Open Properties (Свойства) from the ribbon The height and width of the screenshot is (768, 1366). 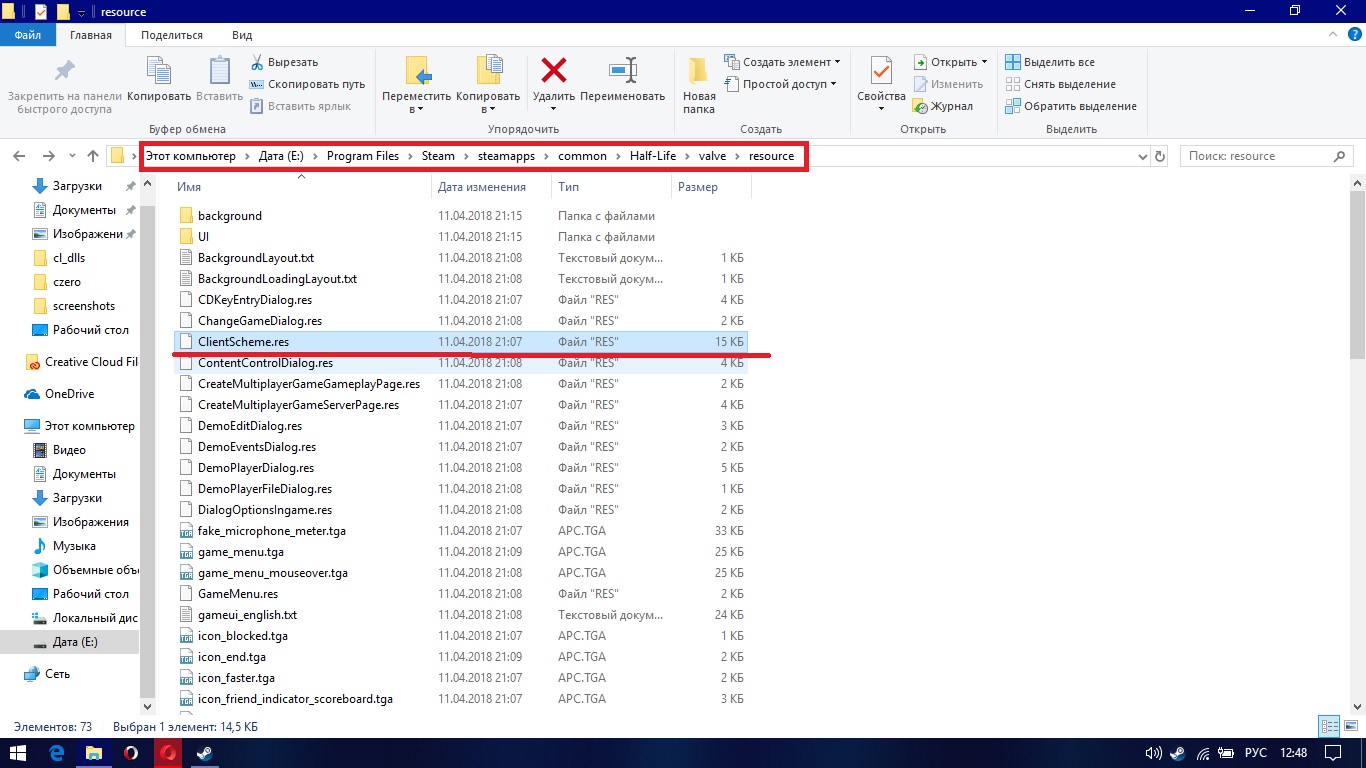pos(881,72)
